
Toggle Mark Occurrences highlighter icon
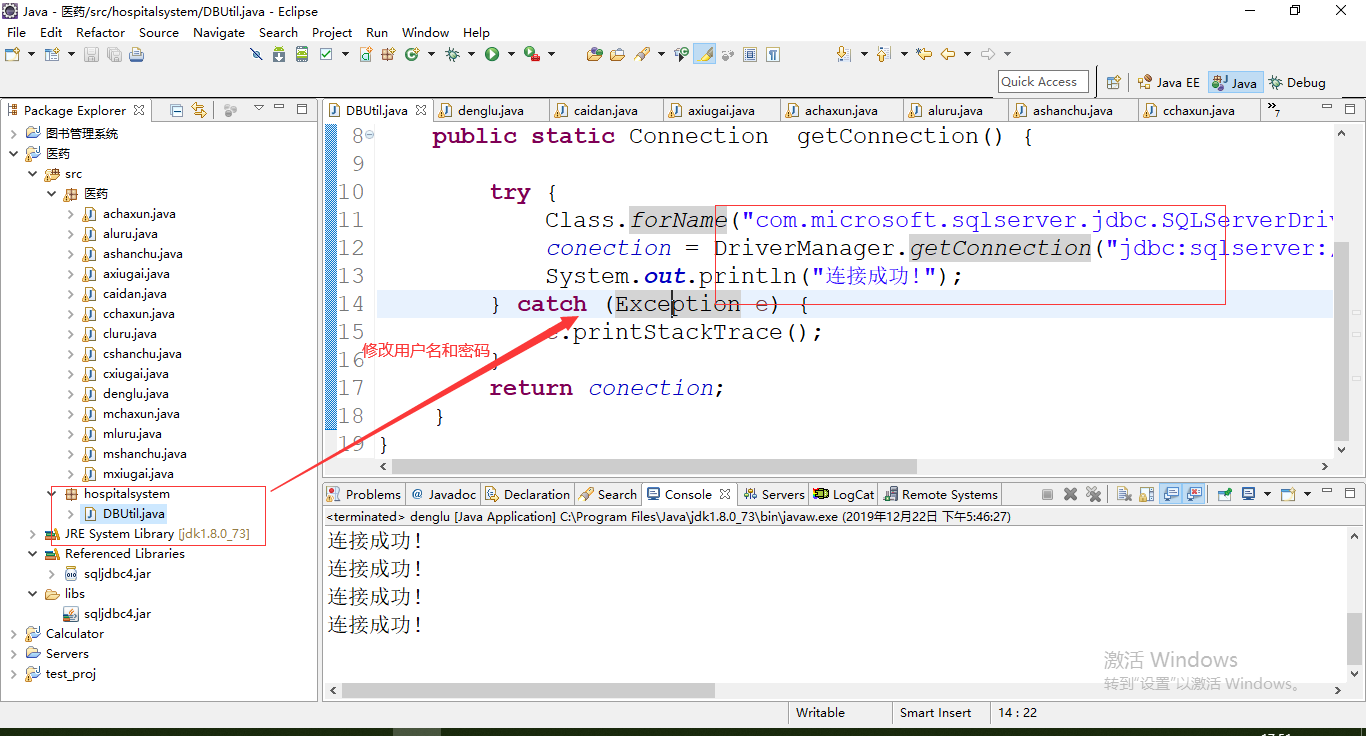[704, 54]
